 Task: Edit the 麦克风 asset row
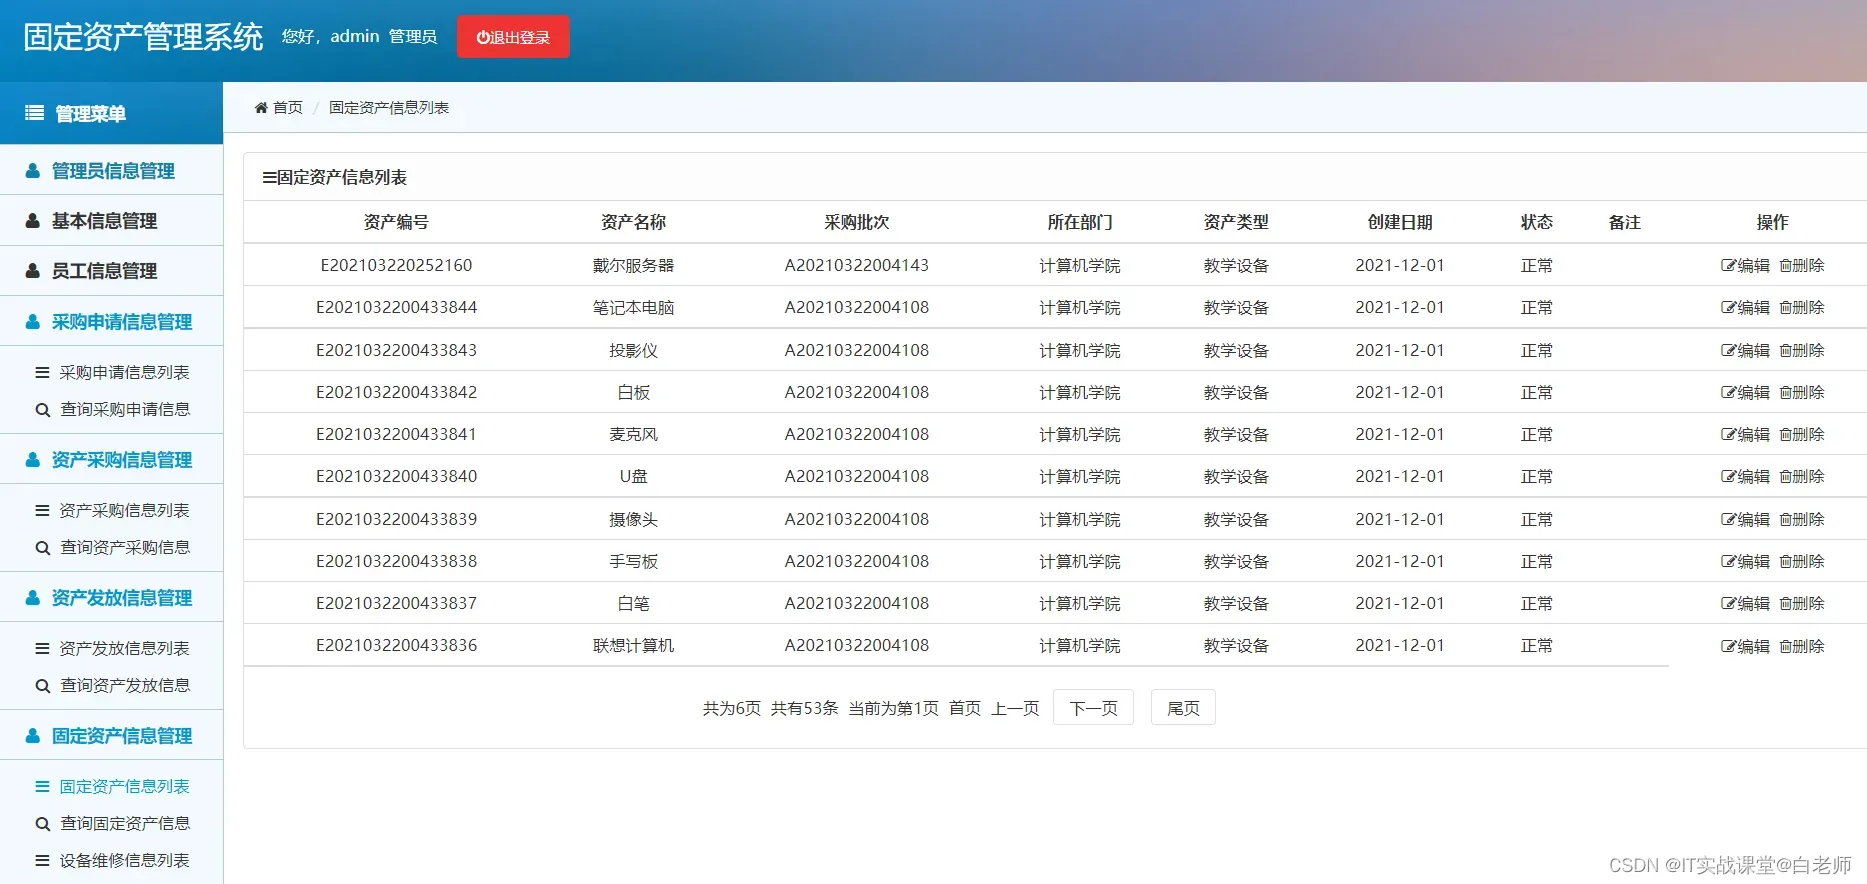(x=1745, y=434)
